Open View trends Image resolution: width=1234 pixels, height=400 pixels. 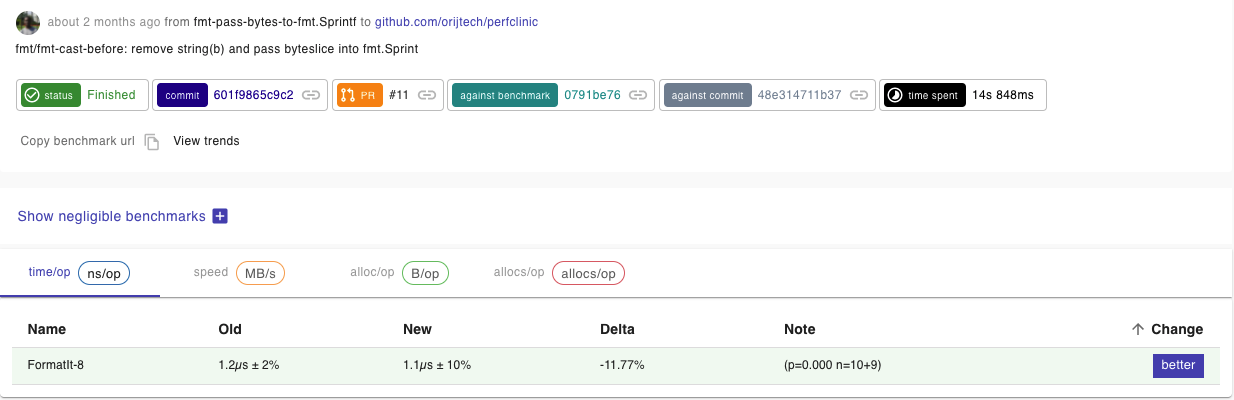206,141
